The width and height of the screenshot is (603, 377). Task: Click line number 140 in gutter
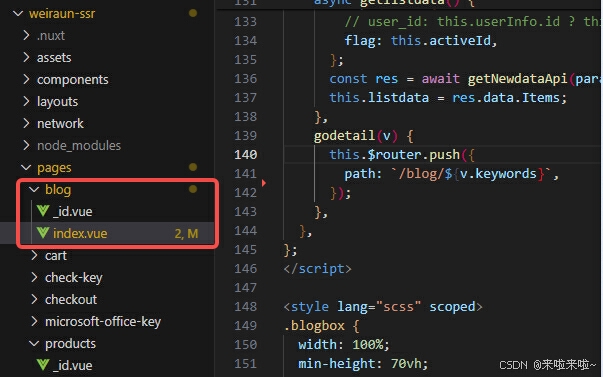[x=245, y=155]
